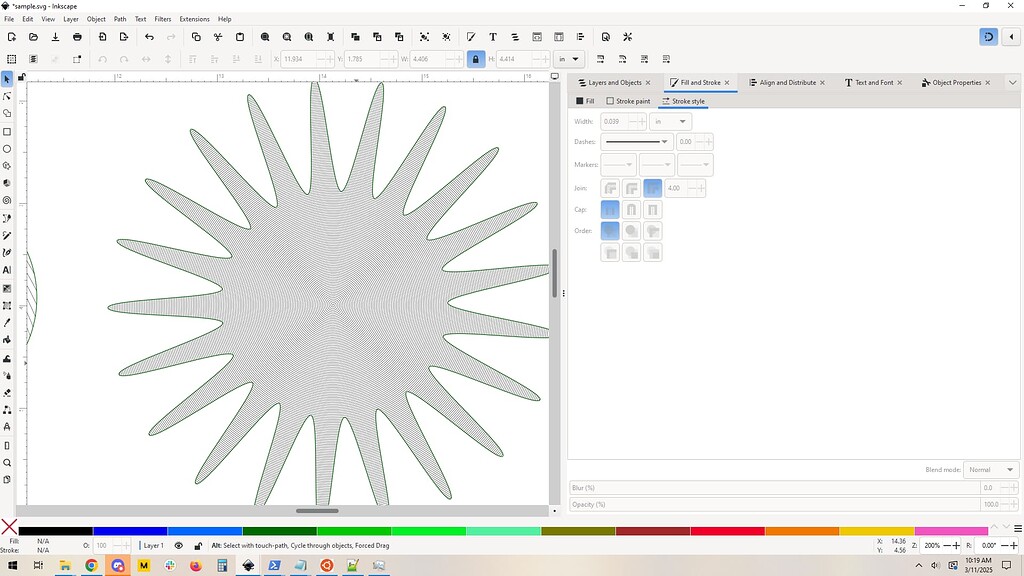Select the round join button

[x=631, y=188]
